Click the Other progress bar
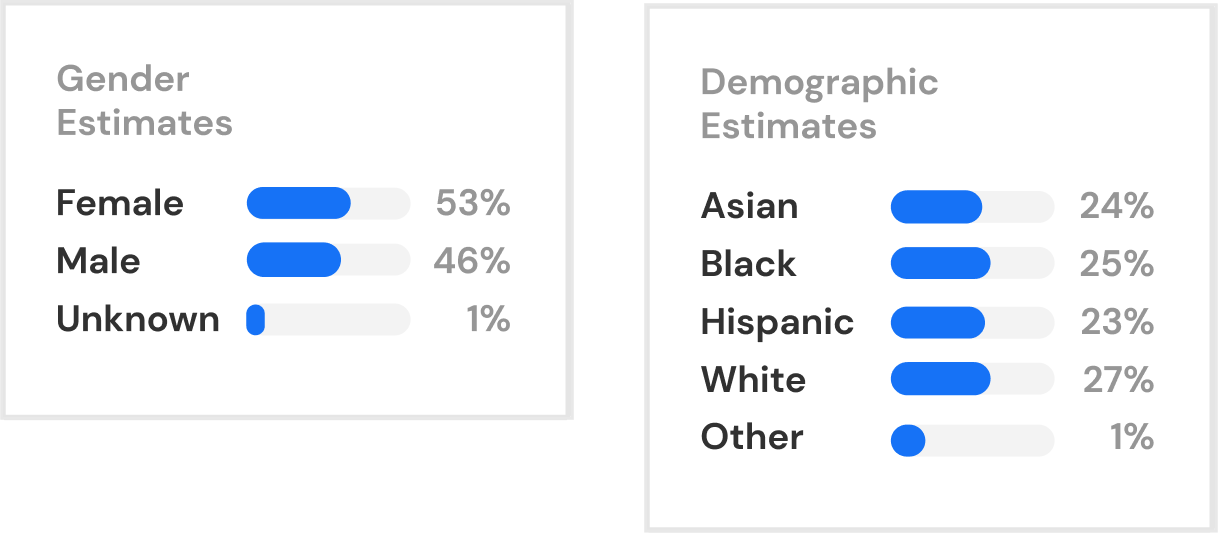Image resolution: width=1218 pixels, height=533 pixels. coord(972,440)
